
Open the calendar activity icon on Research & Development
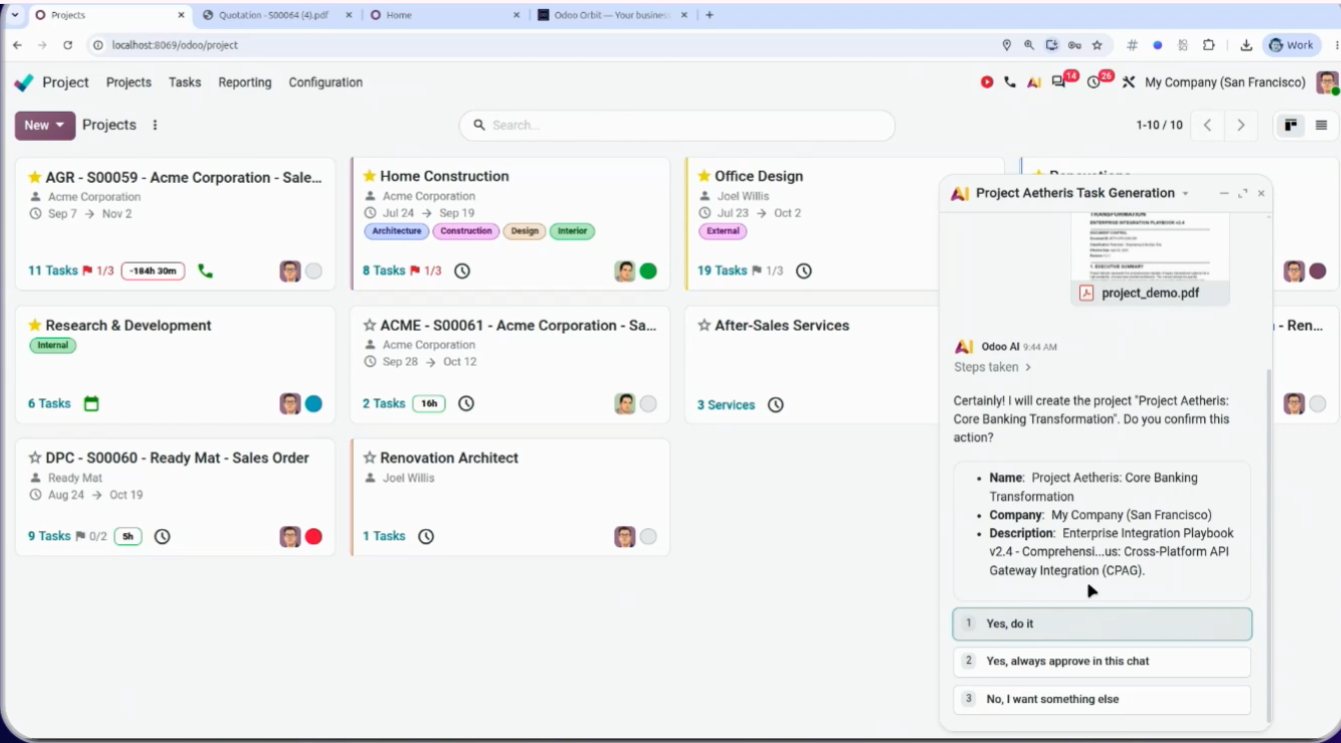click(x=91, y=404)
